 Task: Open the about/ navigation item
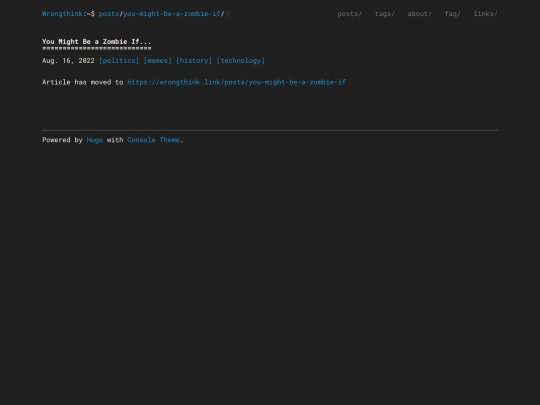(x=419, y=14)
